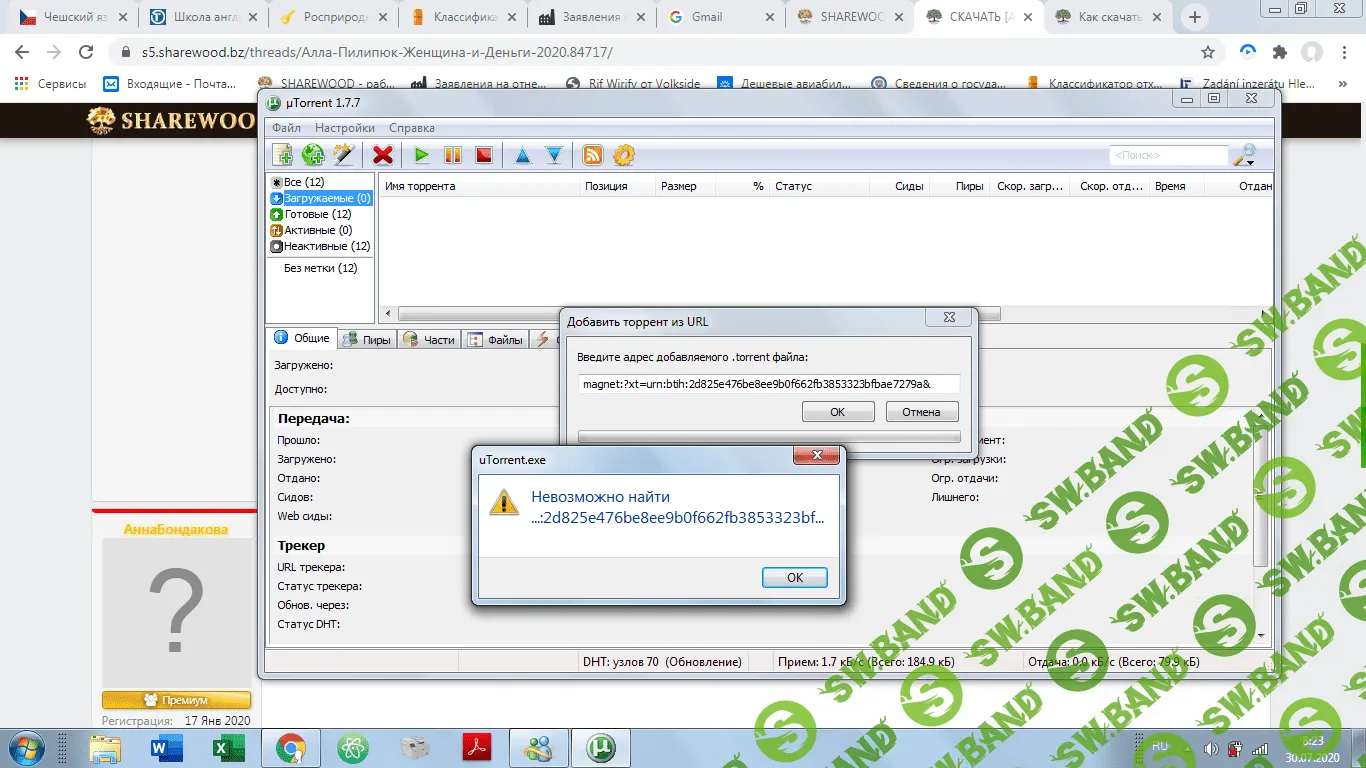
Task: Open the search provider dropdown by magnifier
Action: [x=1244, y=155]
